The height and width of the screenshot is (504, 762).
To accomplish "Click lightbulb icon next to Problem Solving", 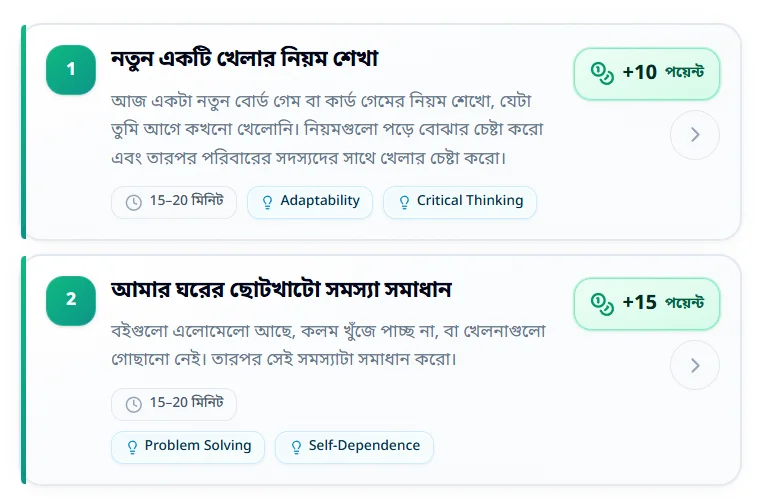I will (132, 447).
